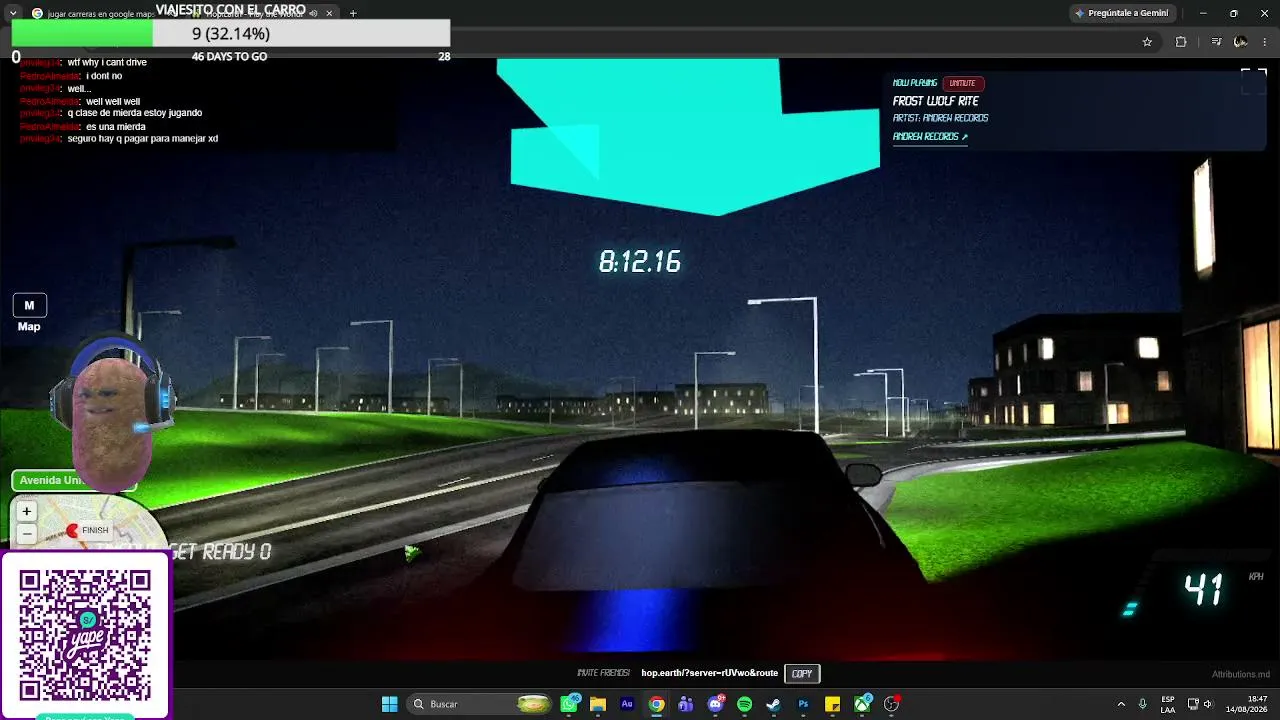Viewport: 1280px width, 720px height.
Task: Open Spotify from the taskbar
Action: pyautogui.click(x=744, y=704)
